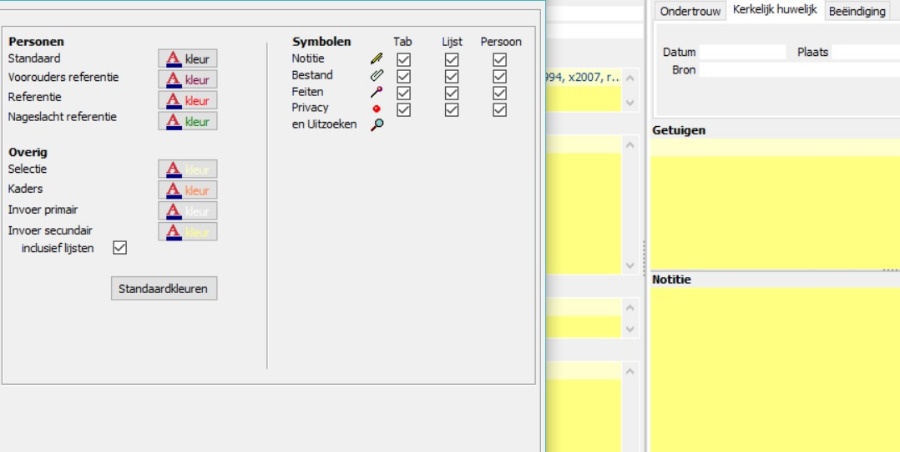The image size is (900, 452).
Task: Uncheck Notitie in the Tab column
Action: (x=403, y=60)
